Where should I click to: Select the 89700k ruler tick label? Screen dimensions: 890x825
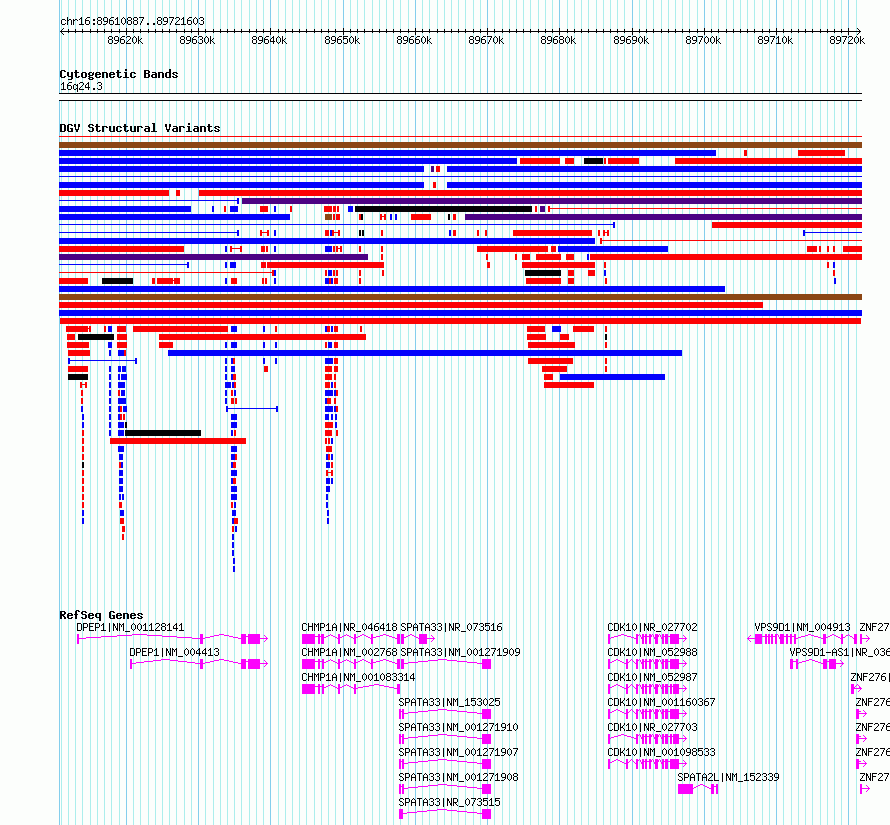pos(703,40)
